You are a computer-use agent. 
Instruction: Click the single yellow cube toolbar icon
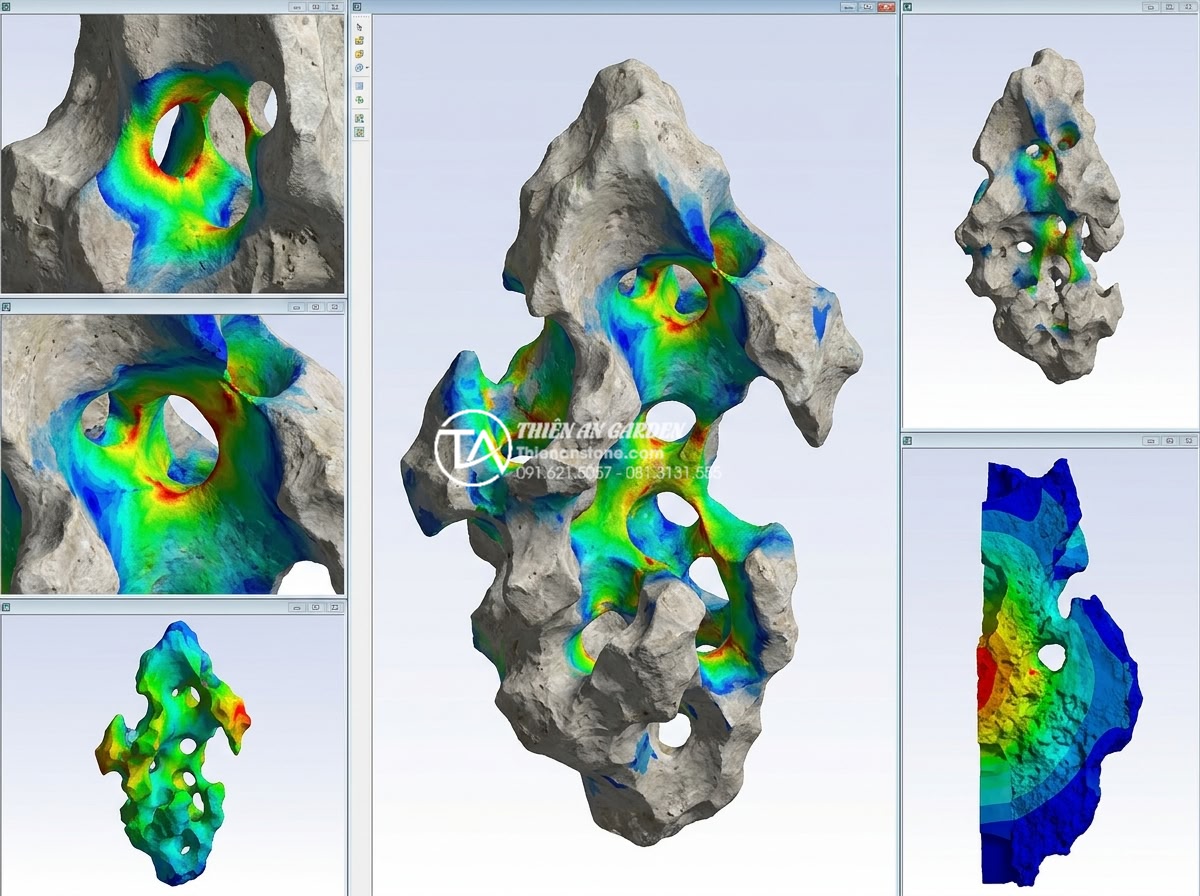pyautogui.click(x=359, y=54)
